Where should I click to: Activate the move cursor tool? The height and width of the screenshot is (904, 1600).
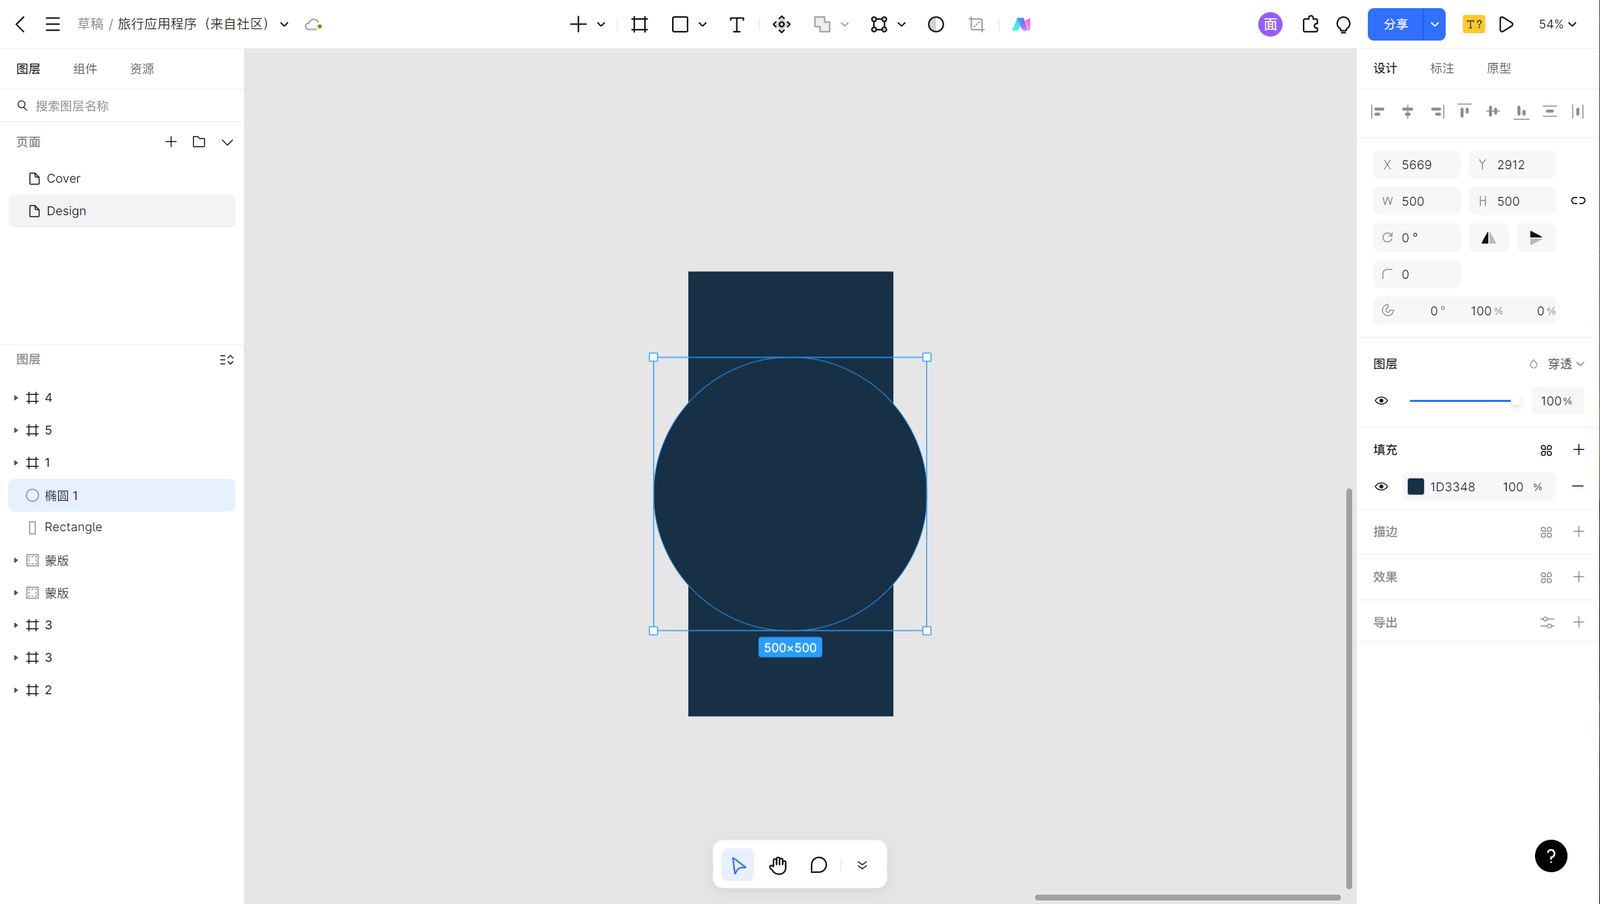[x=738, y=865]
